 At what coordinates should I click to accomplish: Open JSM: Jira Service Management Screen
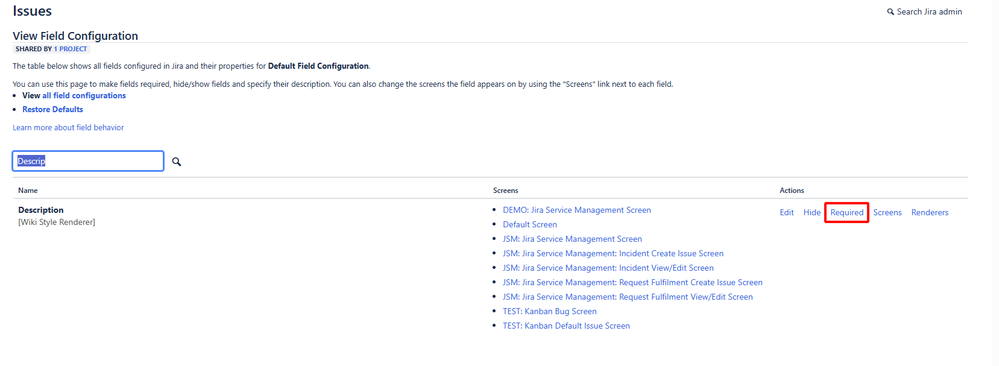point(572,239)
